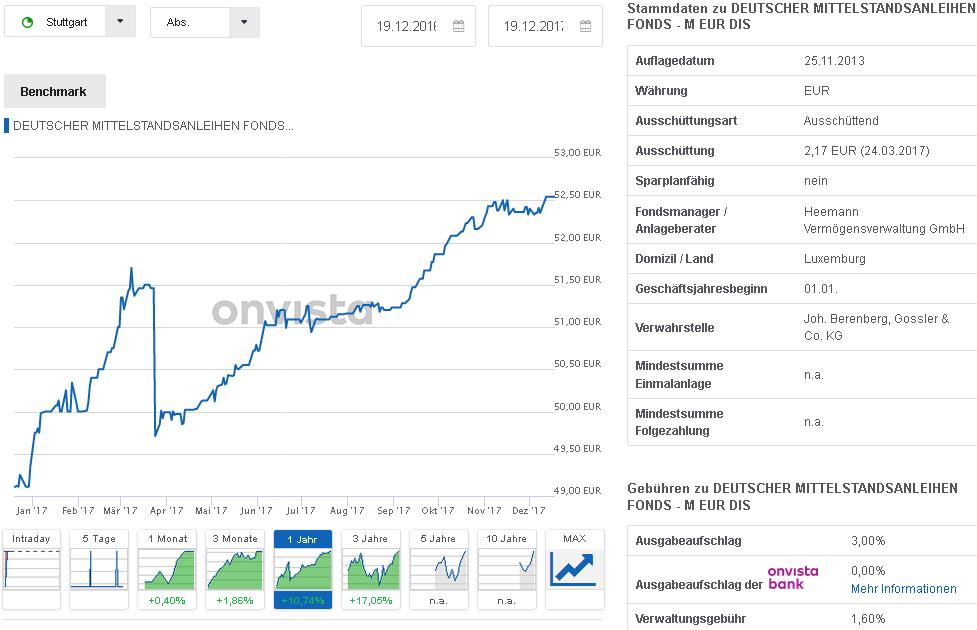Click the Verwaltungsgebühr value 1,60%

868,619
